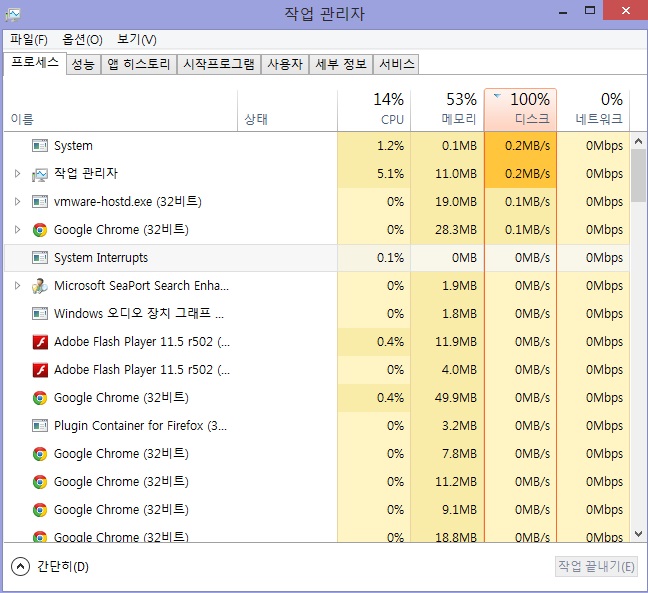Open the 옵션(O) menu
This screenshot has width=648, height=593.
[x=82, y=40]
